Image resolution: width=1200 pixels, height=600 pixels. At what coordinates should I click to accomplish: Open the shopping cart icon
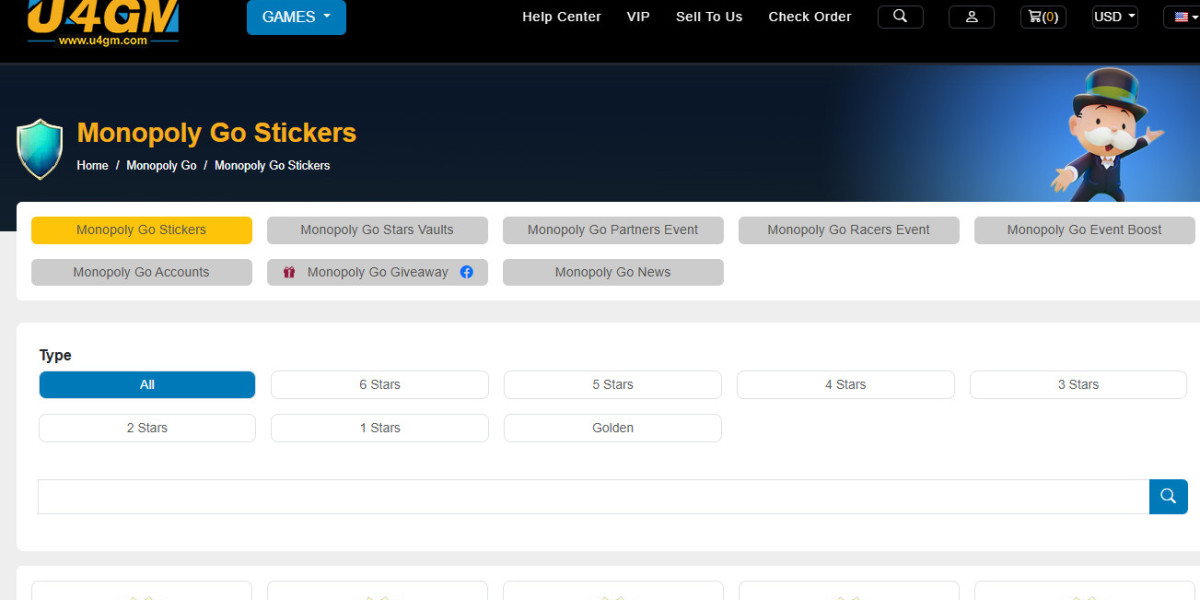1042,17
